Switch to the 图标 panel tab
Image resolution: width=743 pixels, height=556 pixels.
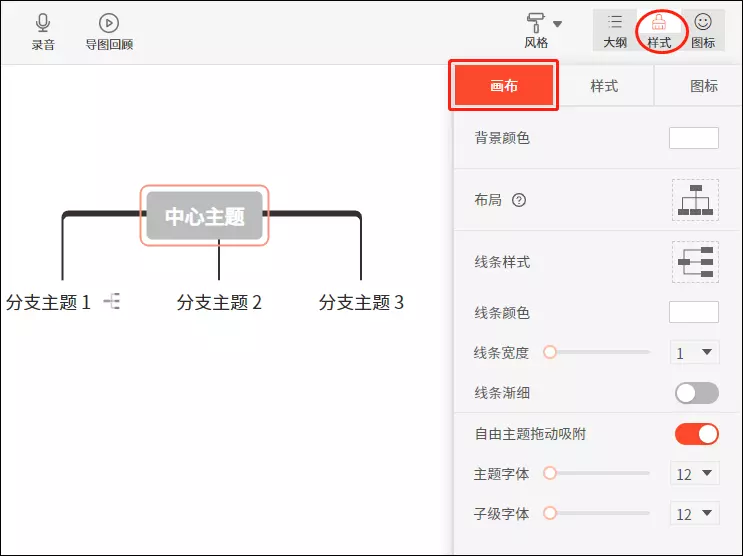pyautogui.click(x=704, y=86)
